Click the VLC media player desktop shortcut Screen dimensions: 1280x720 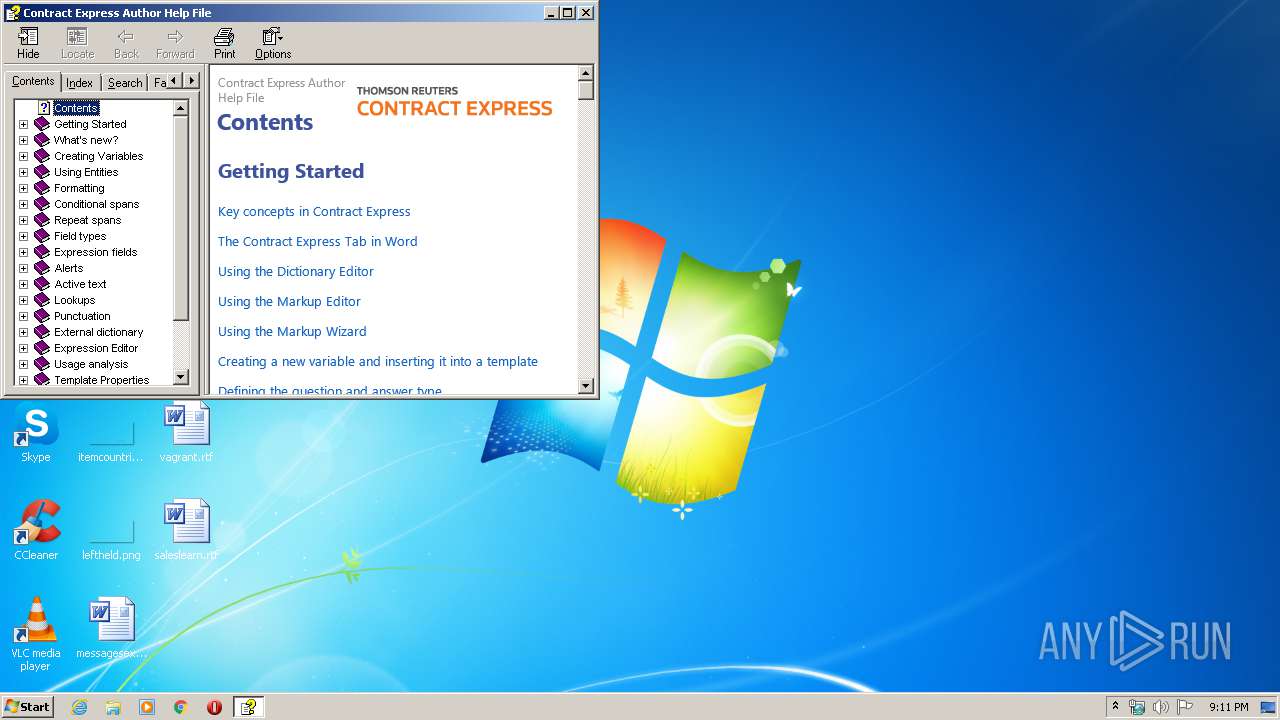point(36,634)
